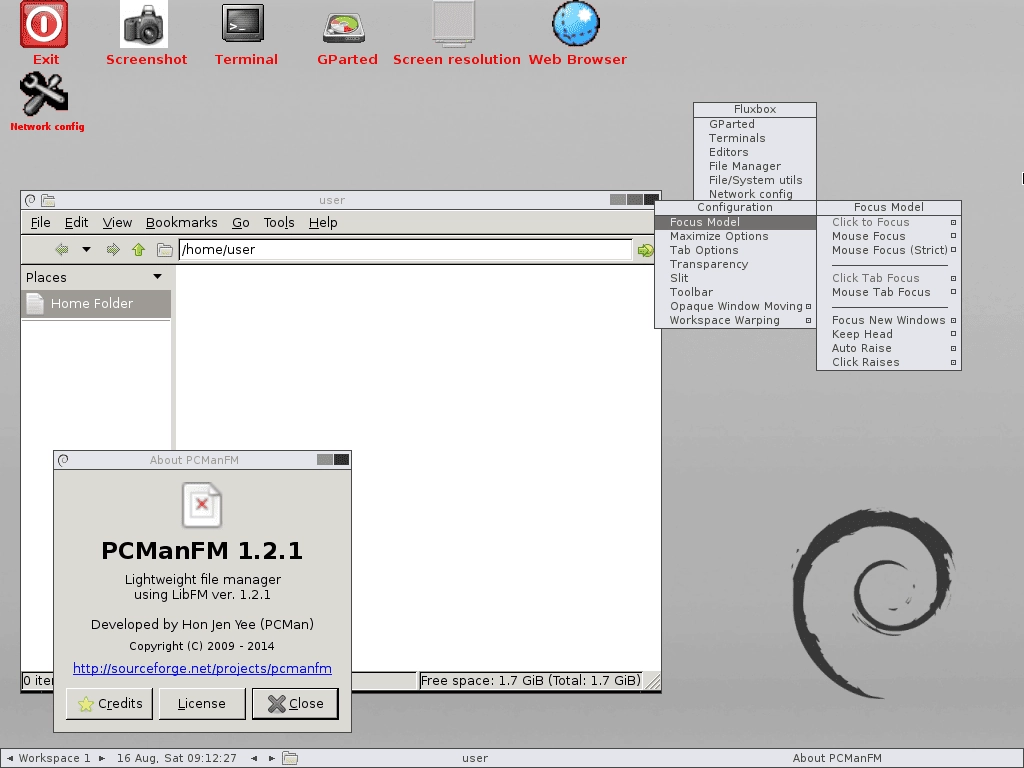Open the history dropdown arrow in PCManFM toolbar
The height and width of the screenshot is (768, 1024).
click(86, 249)
